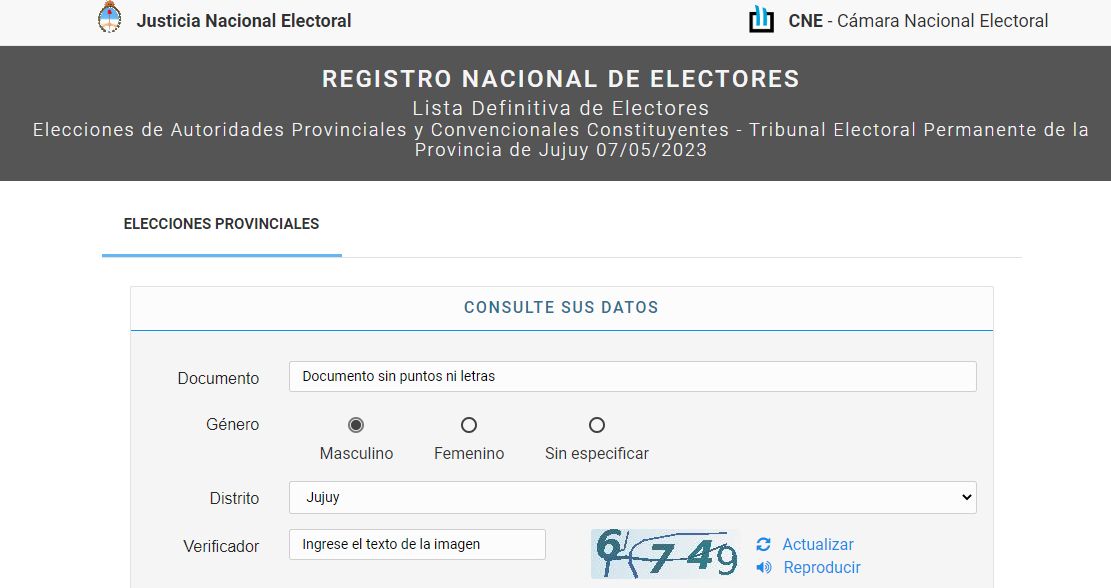Choose the Sin especificar gender option

597,425
